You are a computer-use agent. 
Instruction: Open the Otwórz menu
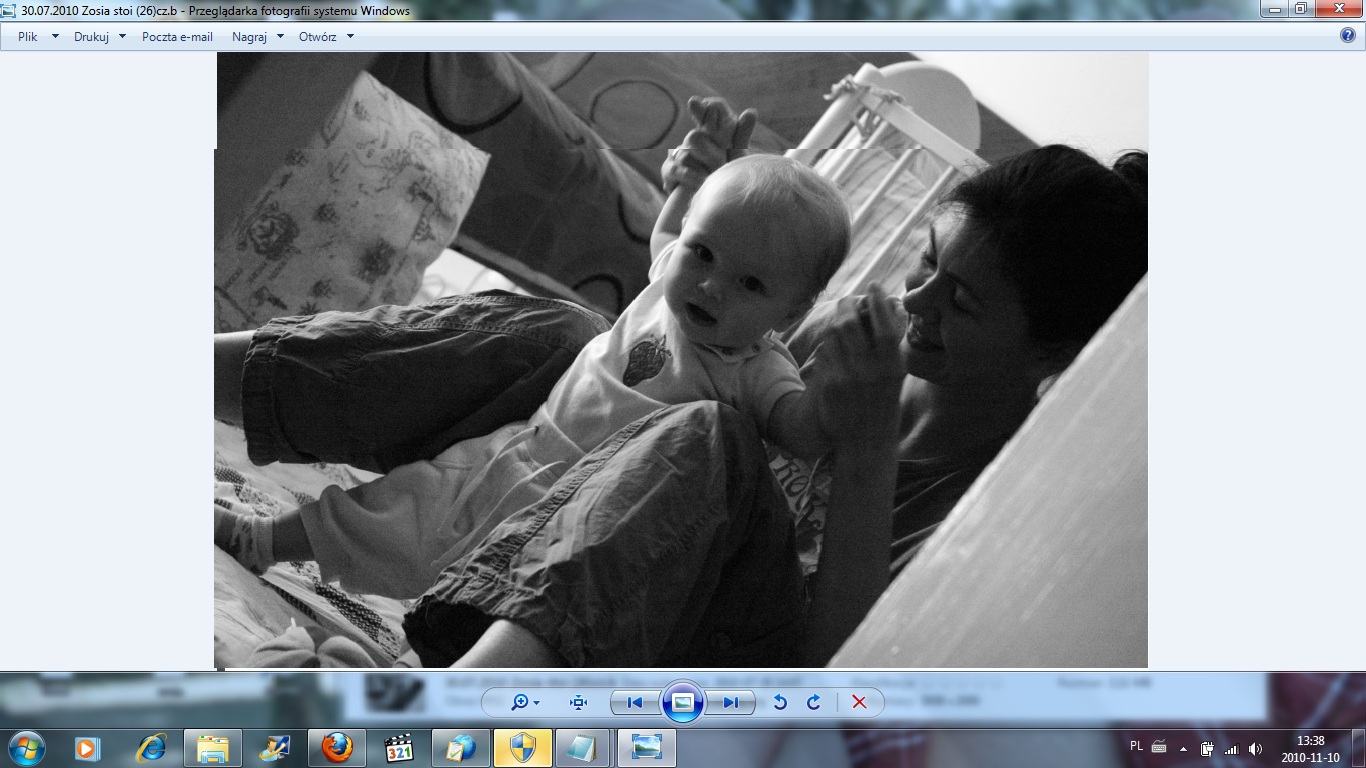click(x=326, y=37)
